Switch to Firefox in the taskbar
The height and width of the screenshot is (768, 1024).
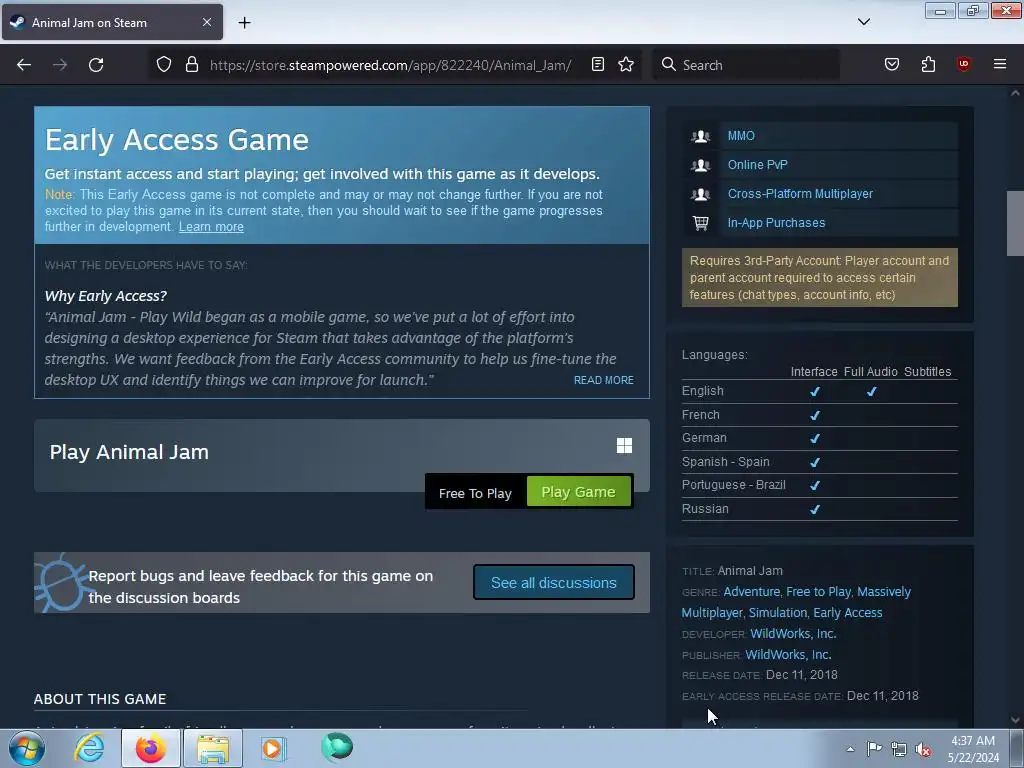pyautogui.click(x=150, y=748)
